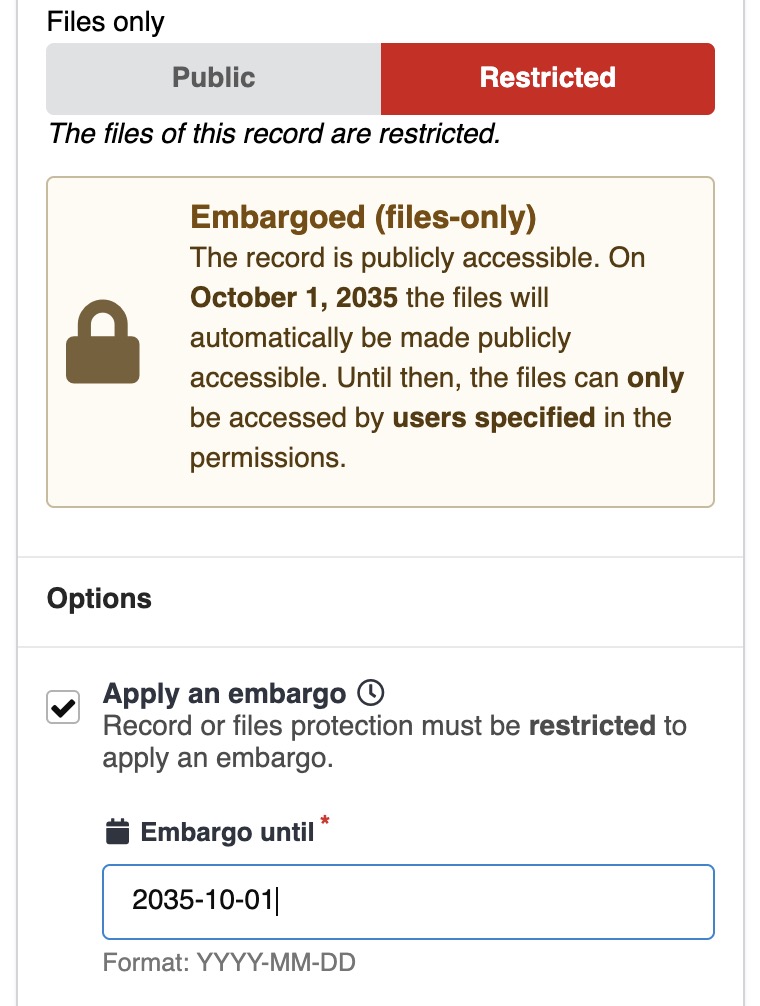Click bold restricted word in embargo hint
This screenshot has height=1006, width=760.
coord(592,725)
